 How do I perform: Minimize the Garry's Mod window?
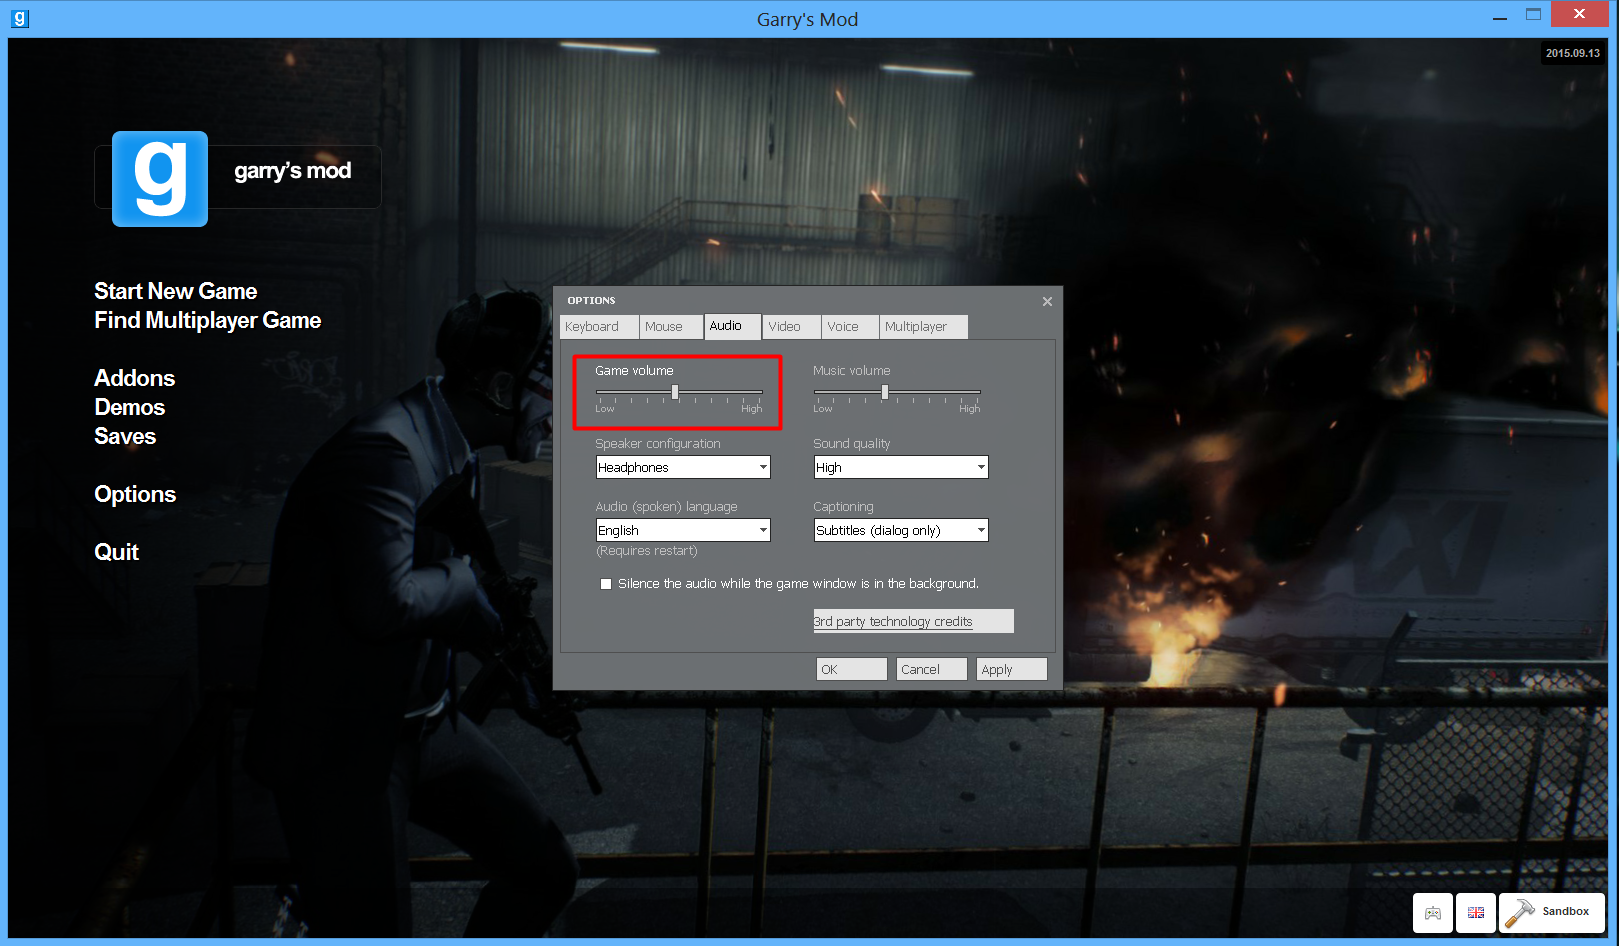pyautogui.click(x=1500, y=17)
